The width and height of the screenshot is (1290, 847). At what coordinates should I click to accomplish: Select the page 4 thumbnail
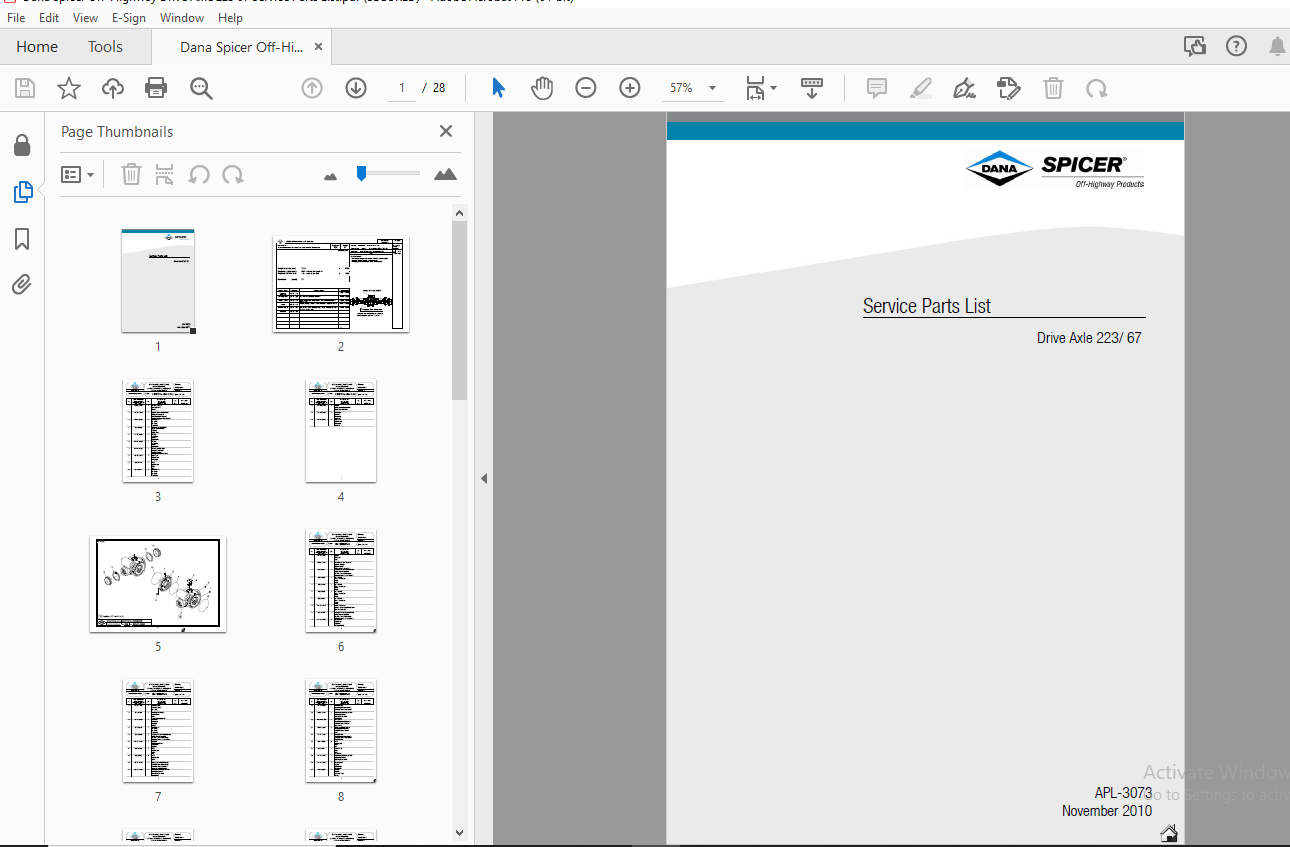click(x=341, y=431)
